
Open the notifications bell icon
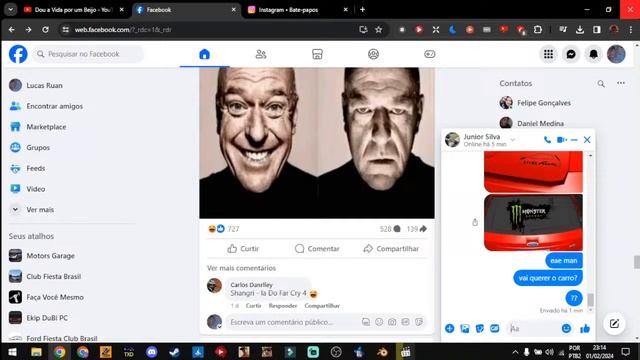pos(593,54)
